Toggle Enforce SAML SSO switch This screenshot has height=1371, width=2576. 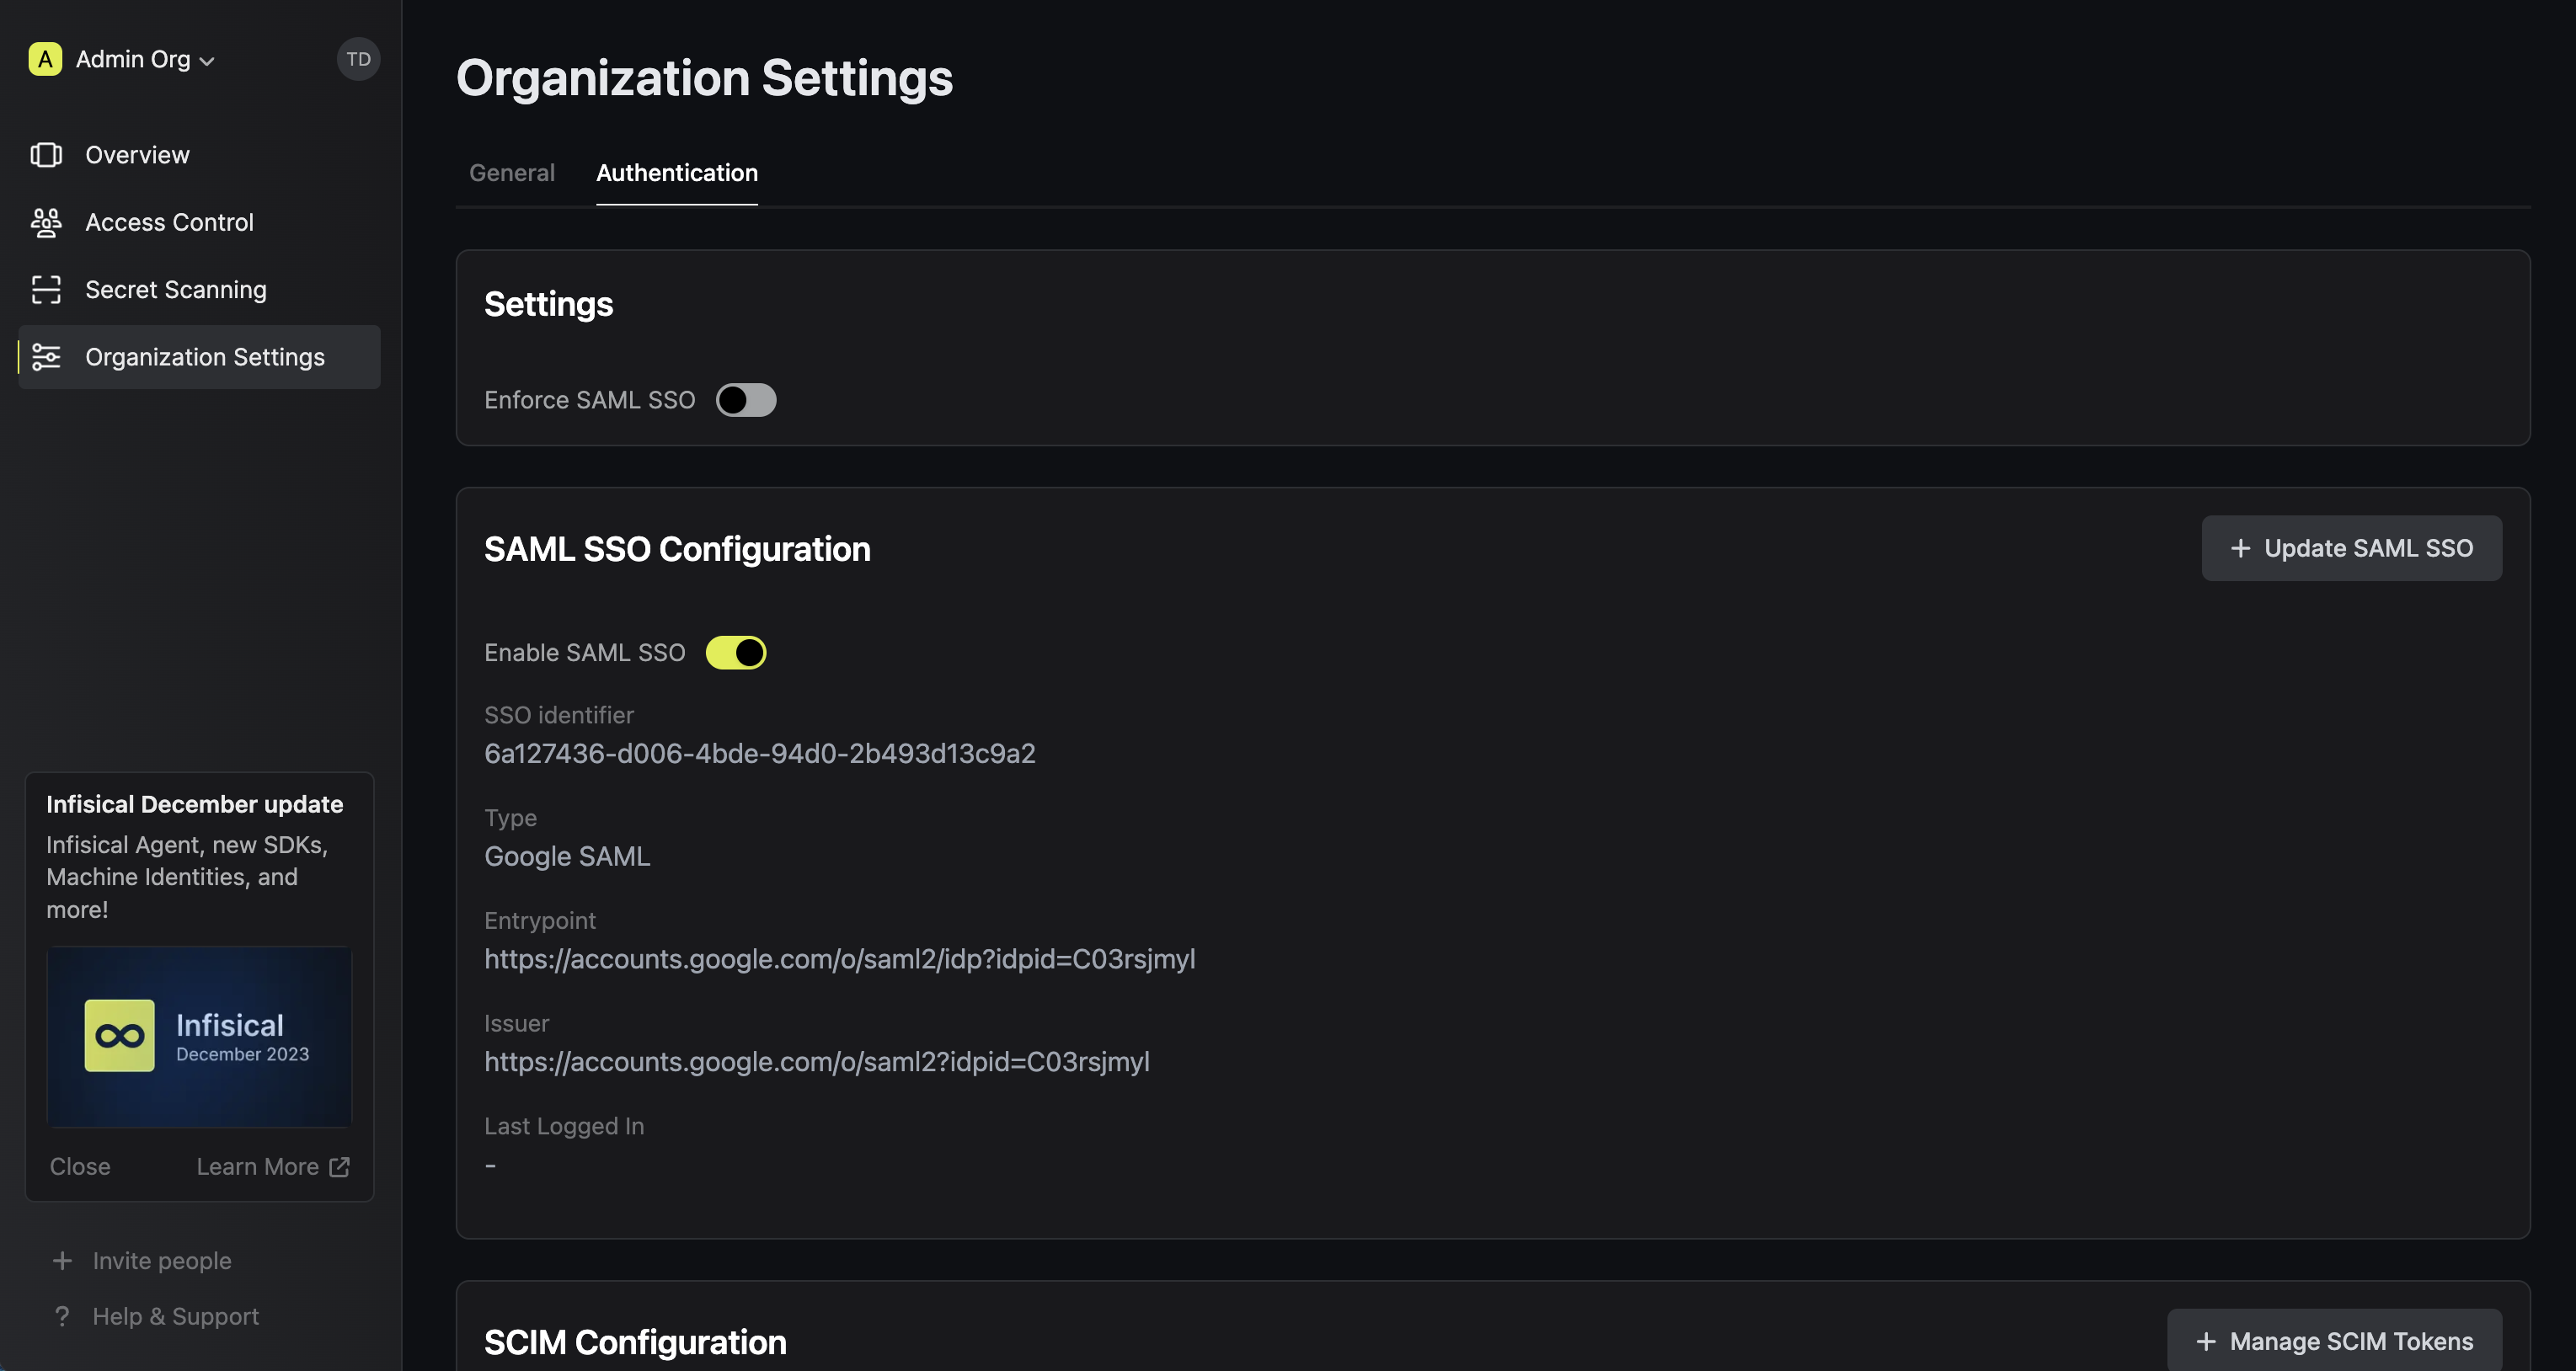(x=746, y=400)
